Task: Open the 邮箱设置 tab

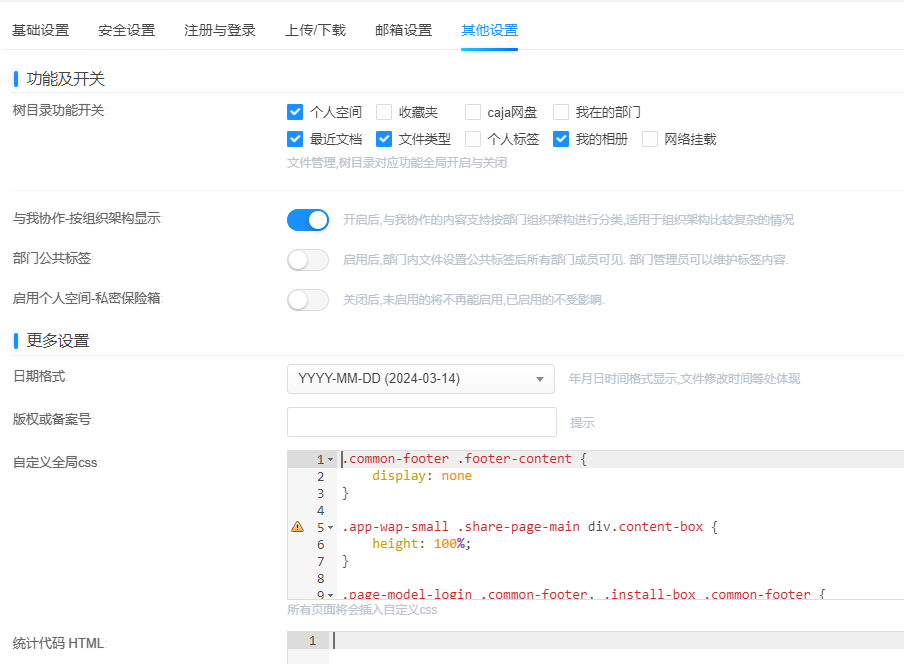Action: 404,30
